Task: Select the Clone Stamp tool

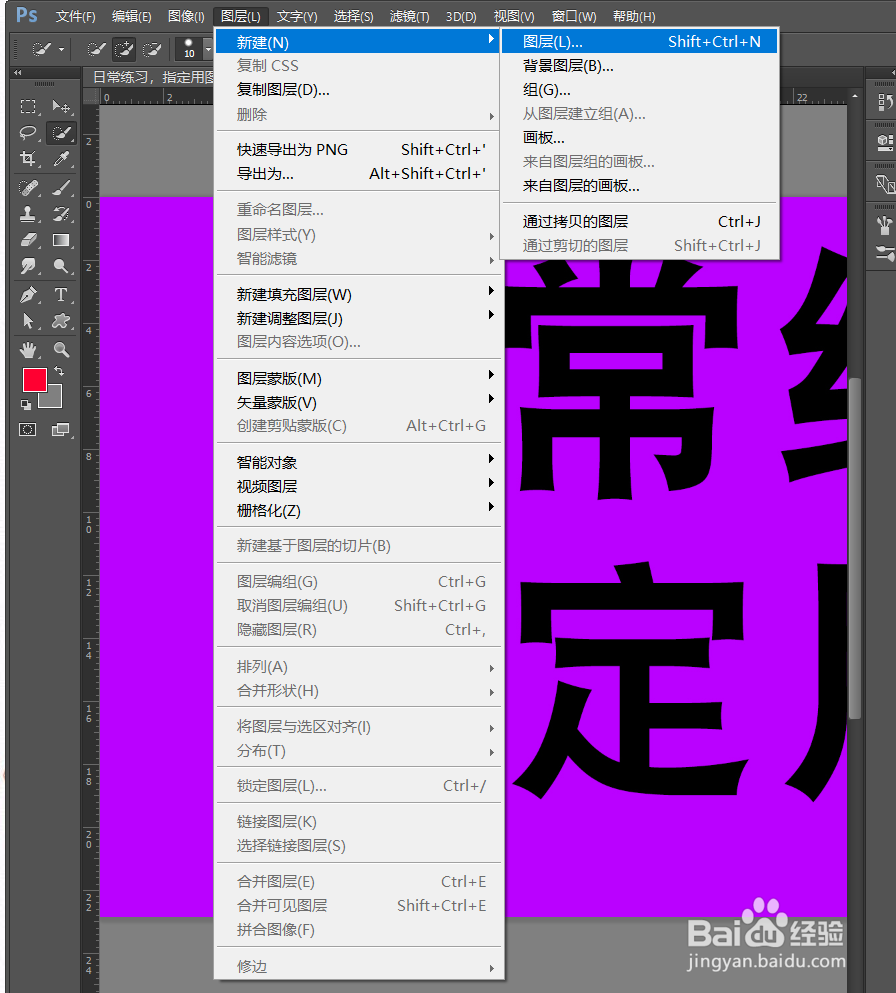Action: tap(27, 214)
